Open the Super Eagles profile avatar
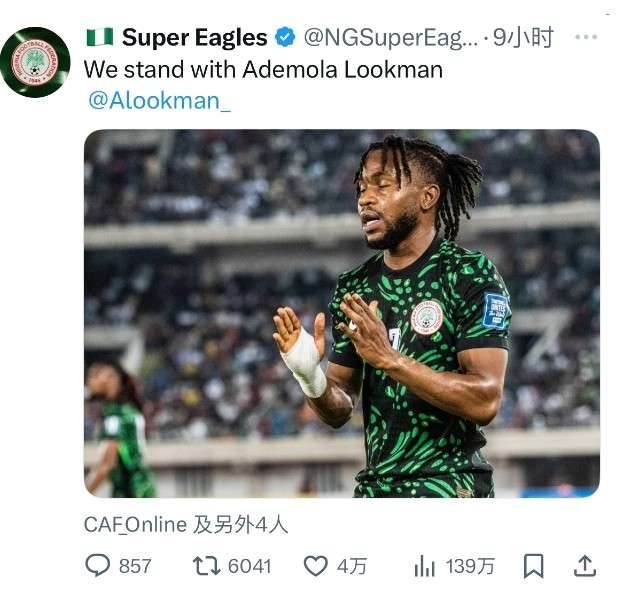Image resolution: width=631 pixels, height=592 pixels. click(35, 62)
